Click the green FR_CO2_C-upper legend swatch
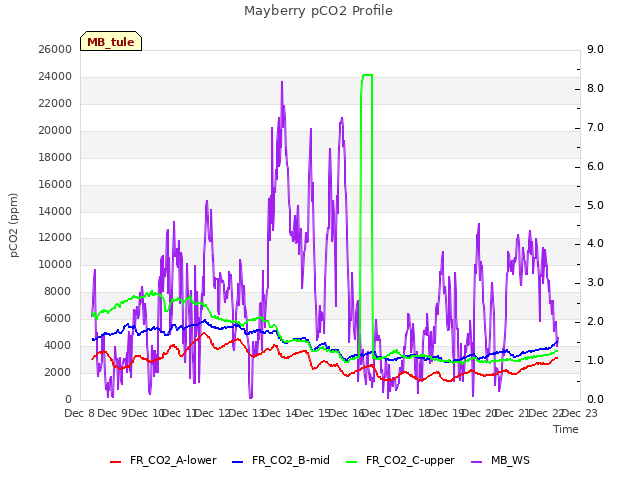This screenshot has height=480, width=640. click(351, 462)
